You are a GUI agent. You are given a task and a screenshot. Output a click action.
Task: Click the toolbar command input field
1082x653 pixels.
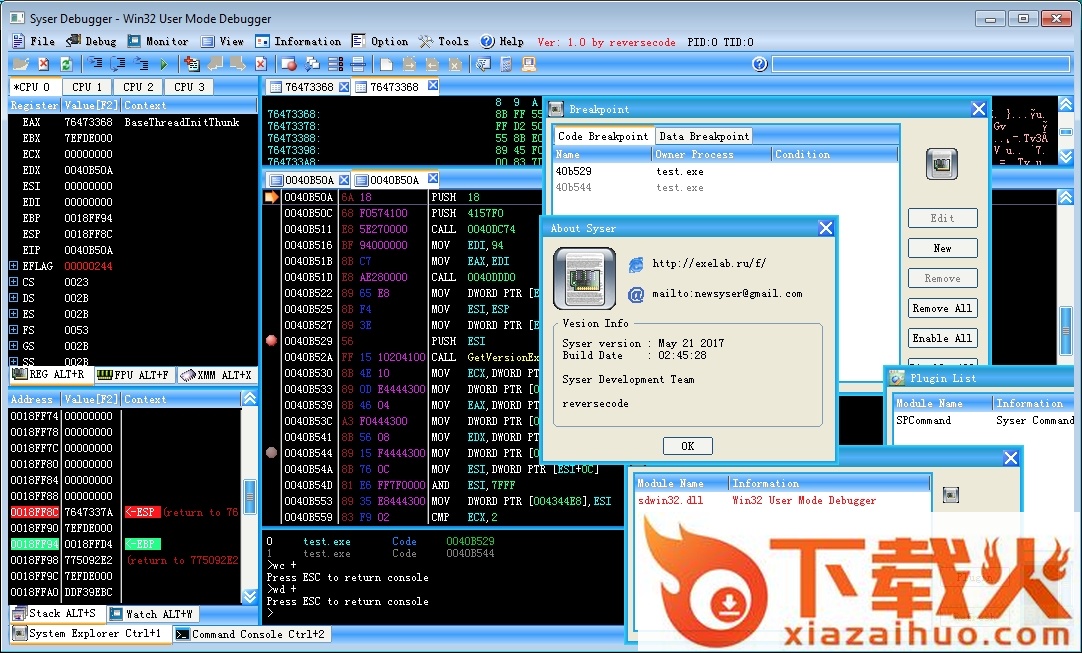coord(921,64)
